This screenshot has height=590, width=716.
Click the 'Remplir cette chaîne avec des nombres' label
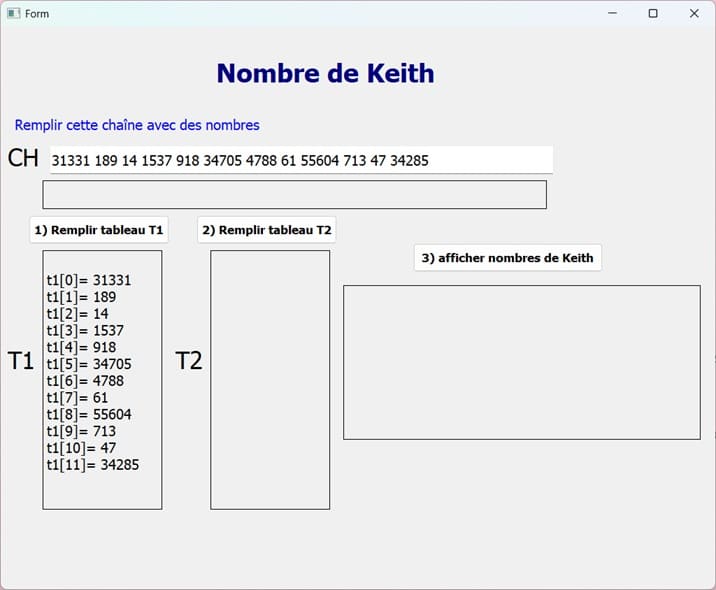click(137, 125)
